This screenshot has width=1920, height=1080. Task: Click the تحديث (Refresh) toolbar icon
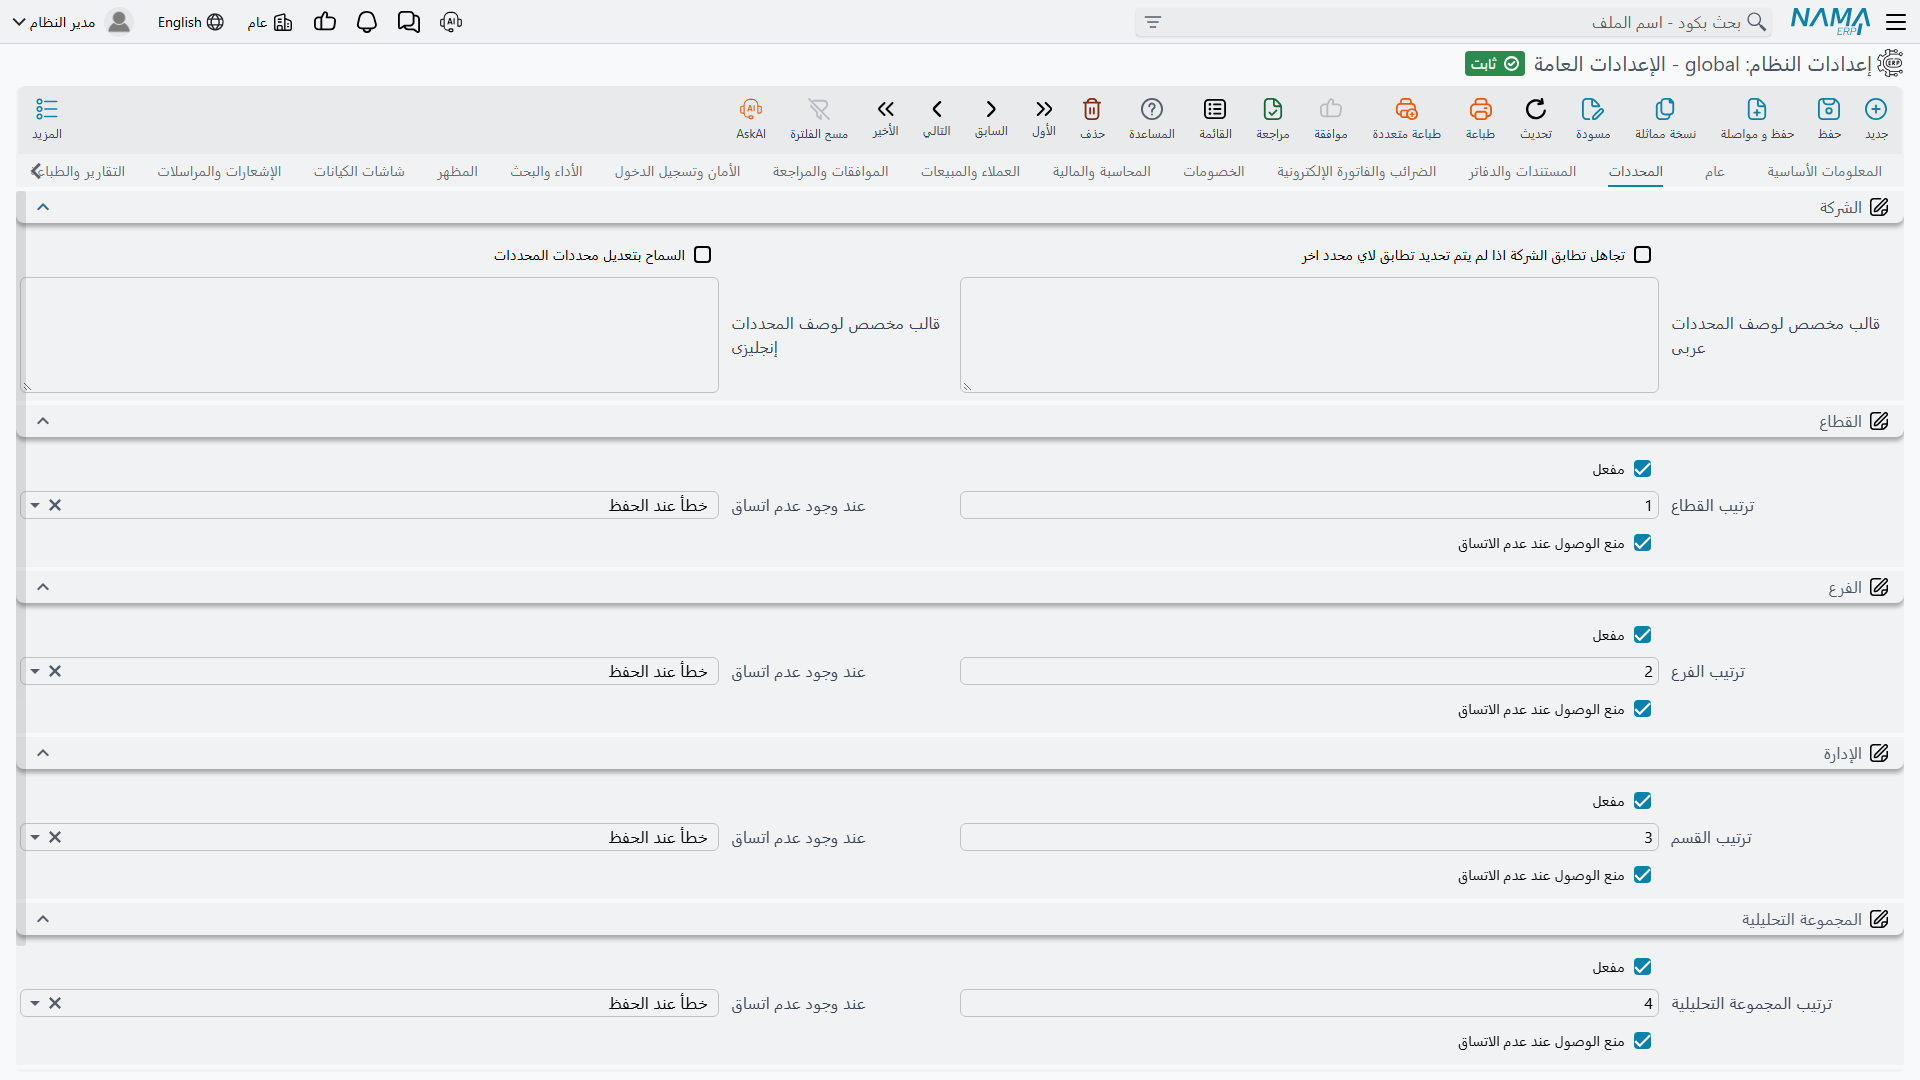point(1536,109)
